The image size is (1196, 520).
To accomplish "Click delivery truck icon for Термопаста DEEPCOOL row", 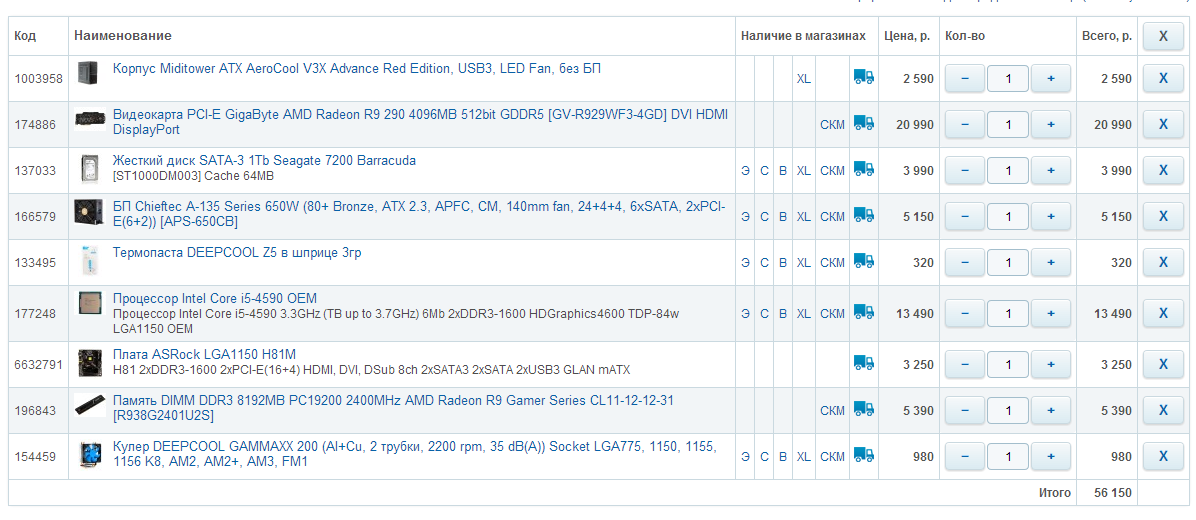I will (863, 261).
